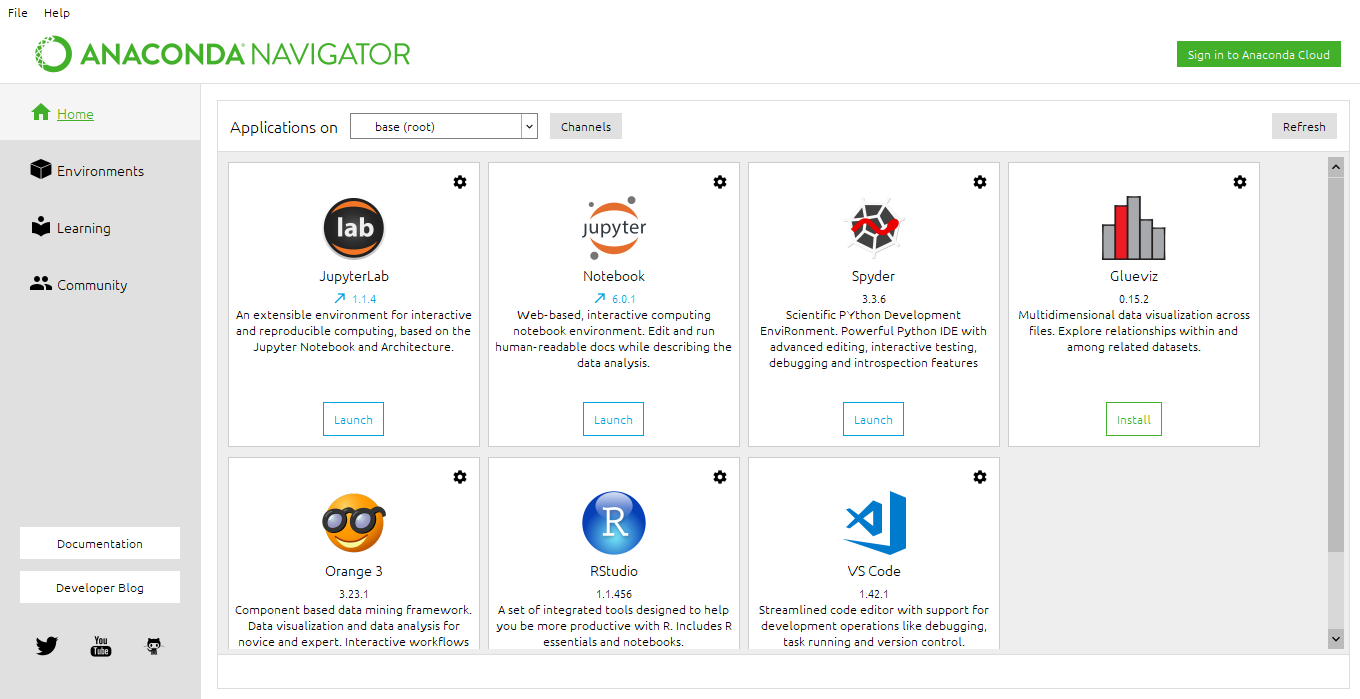Click the Community people icon

(41, 283)
